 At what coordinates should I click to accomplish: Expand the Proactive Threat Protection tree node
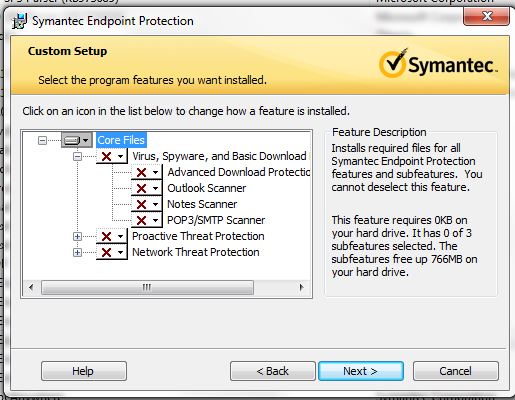[77, 236]
